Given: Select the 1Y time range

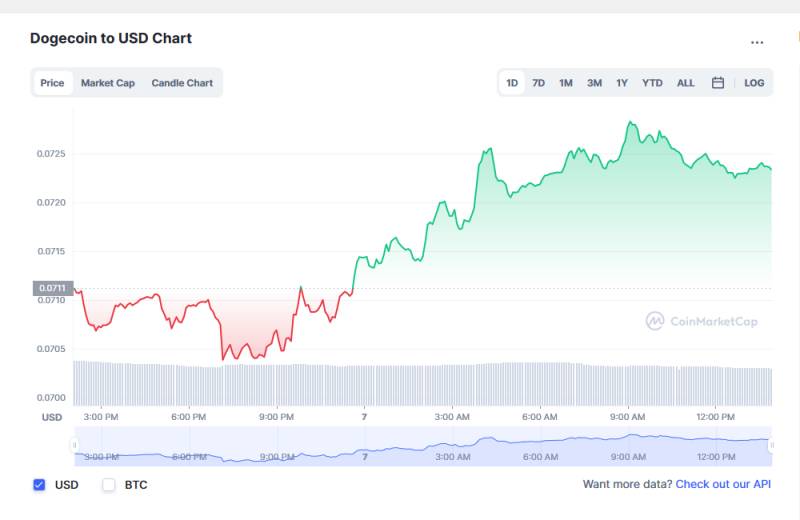Looking at the screenshot, I should point(622,83).
